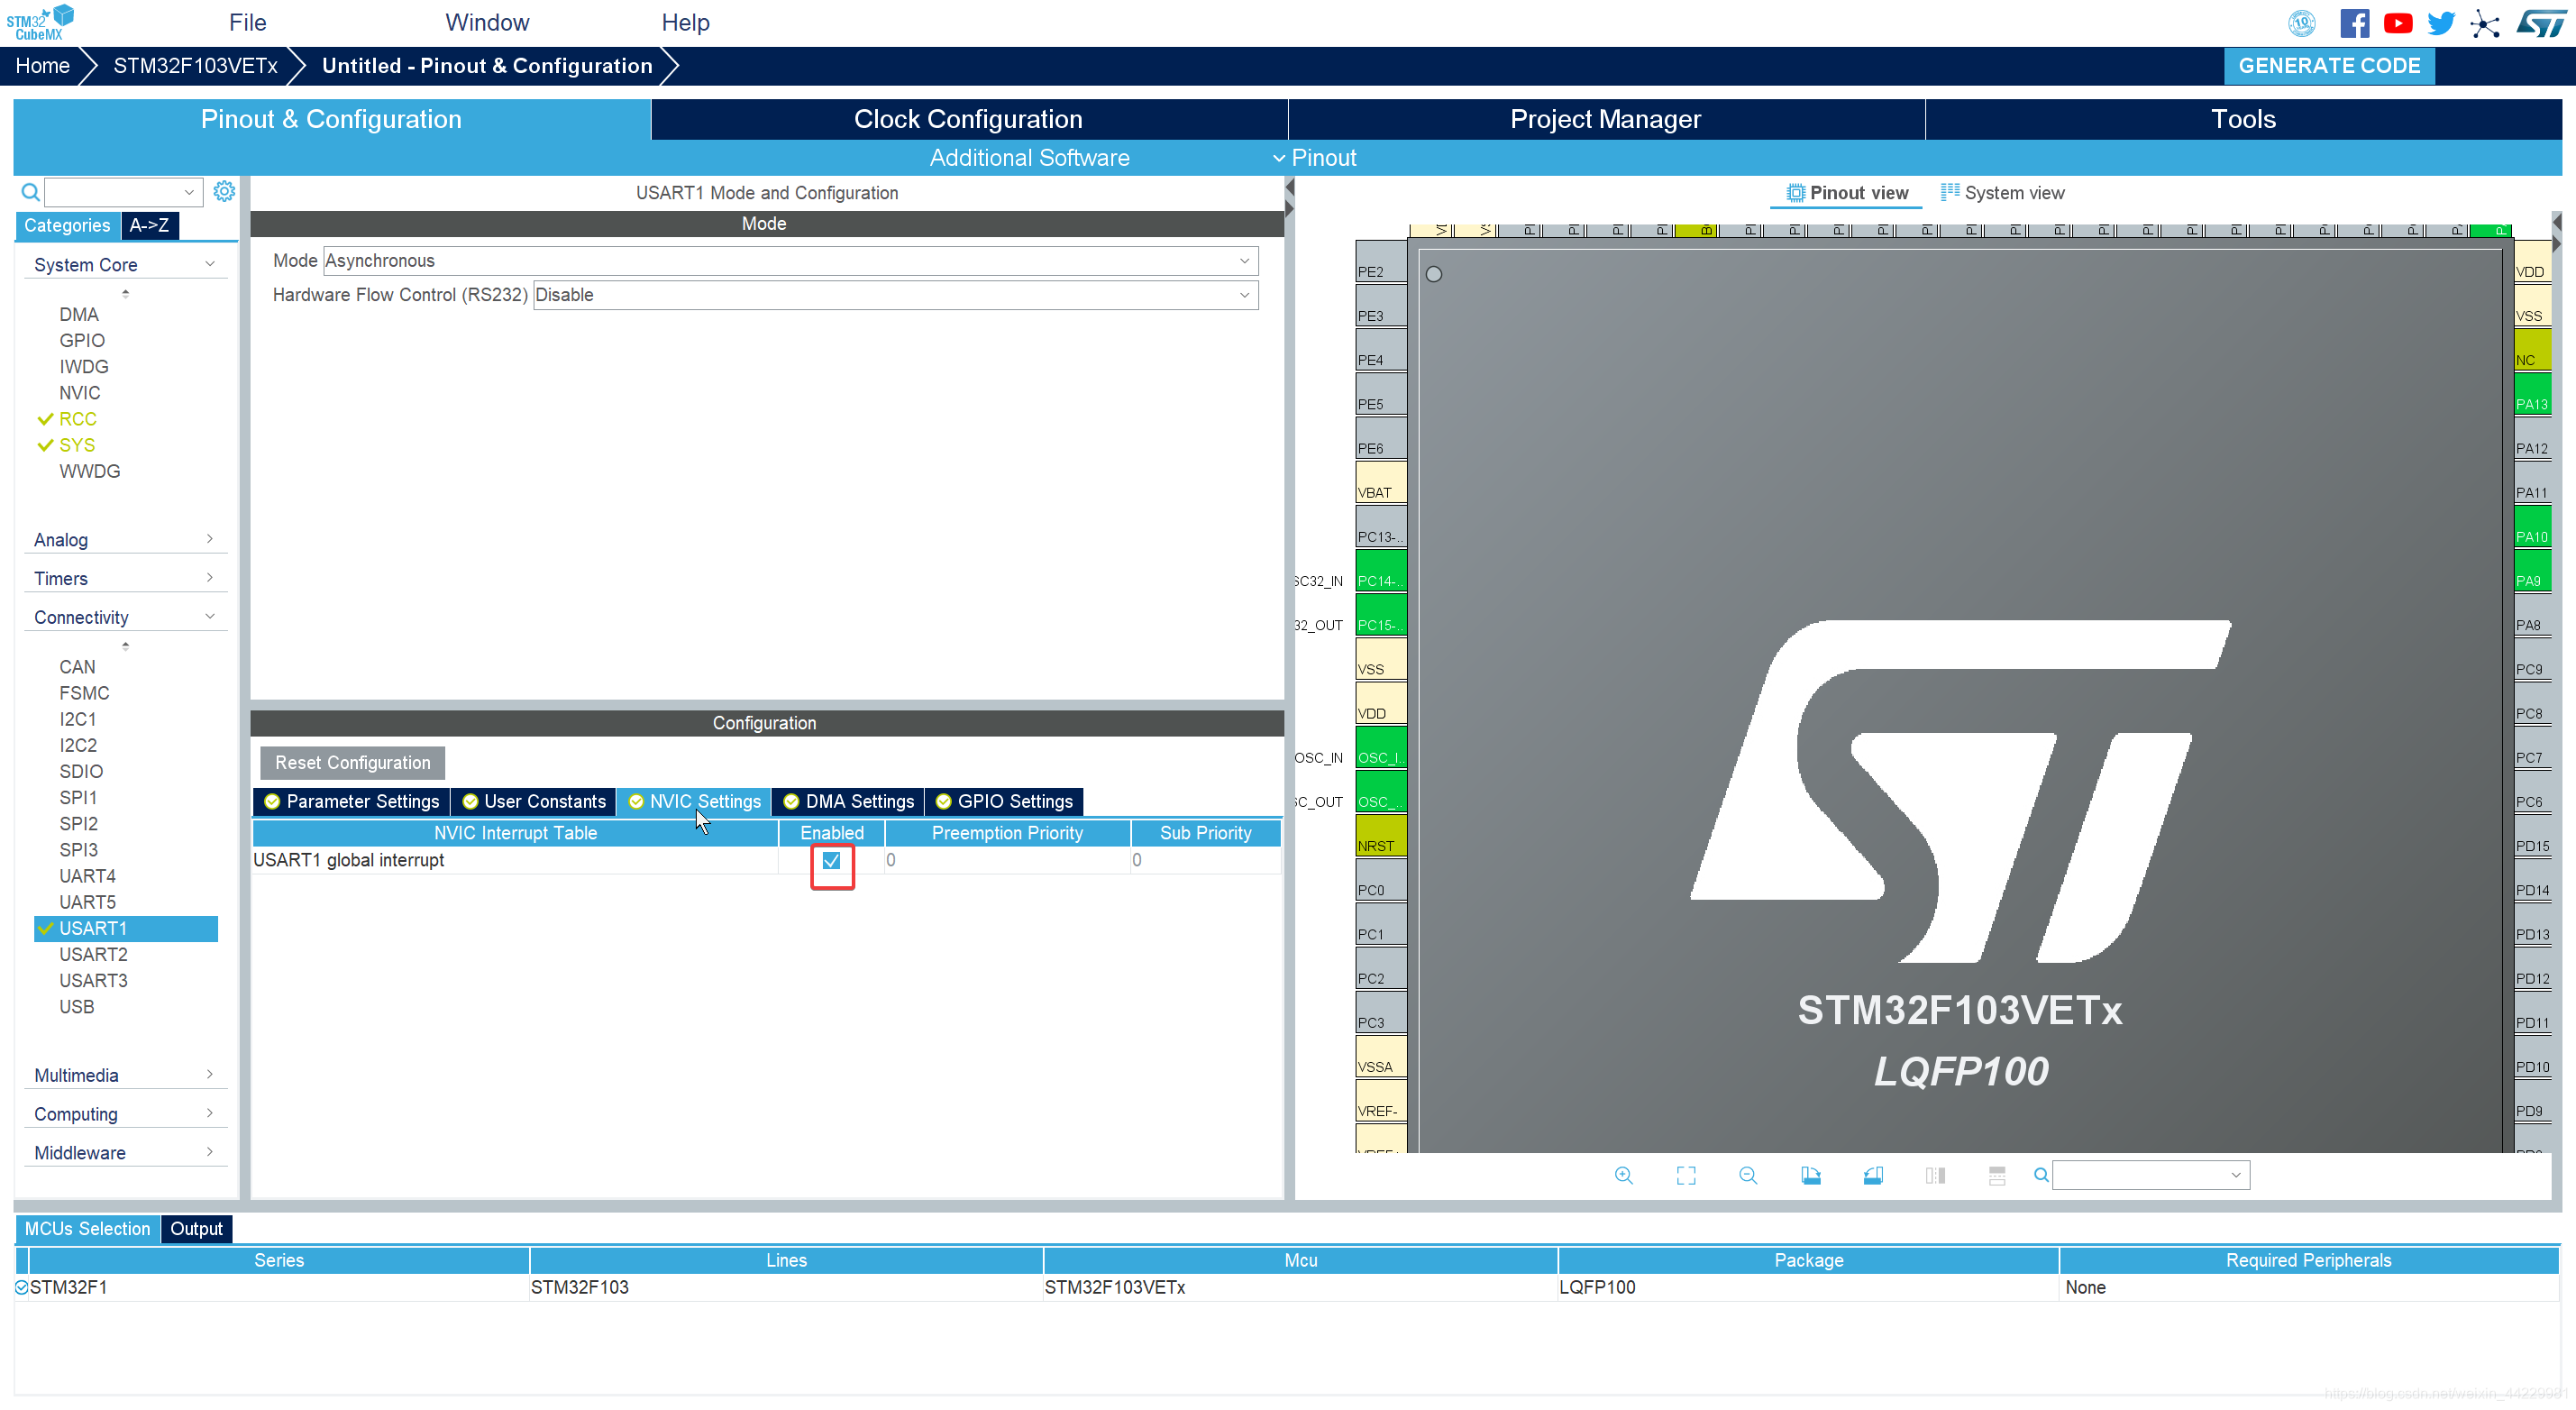Open Additional Software
This screenshot has width=2576, height=1410.
[1029, 158]
